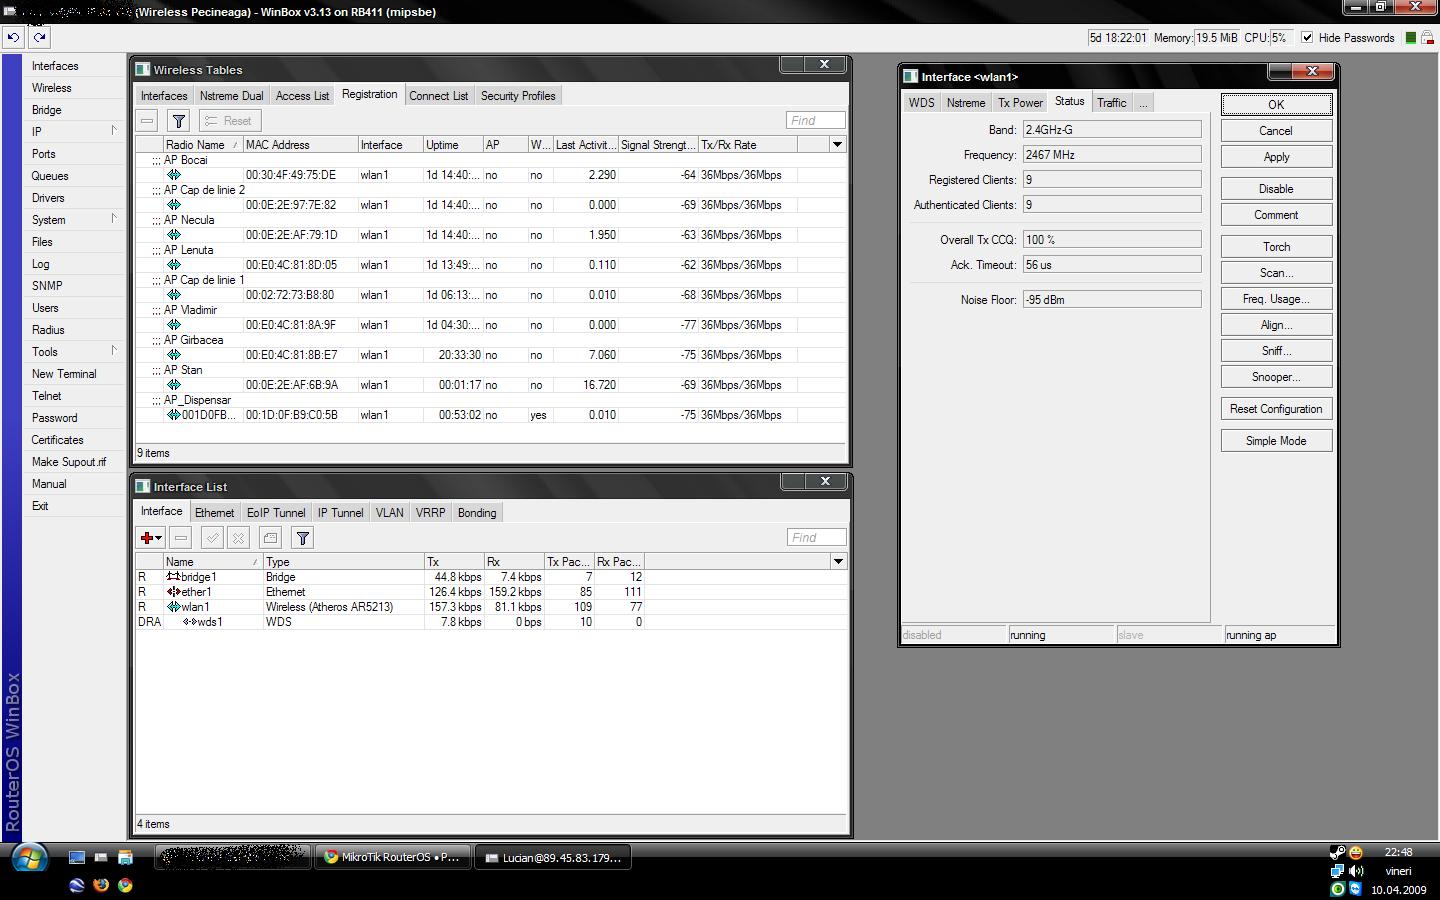Click the comment icon in Interface List toolbar
This screenshot has width=1440, height=900.
(270, 538)
